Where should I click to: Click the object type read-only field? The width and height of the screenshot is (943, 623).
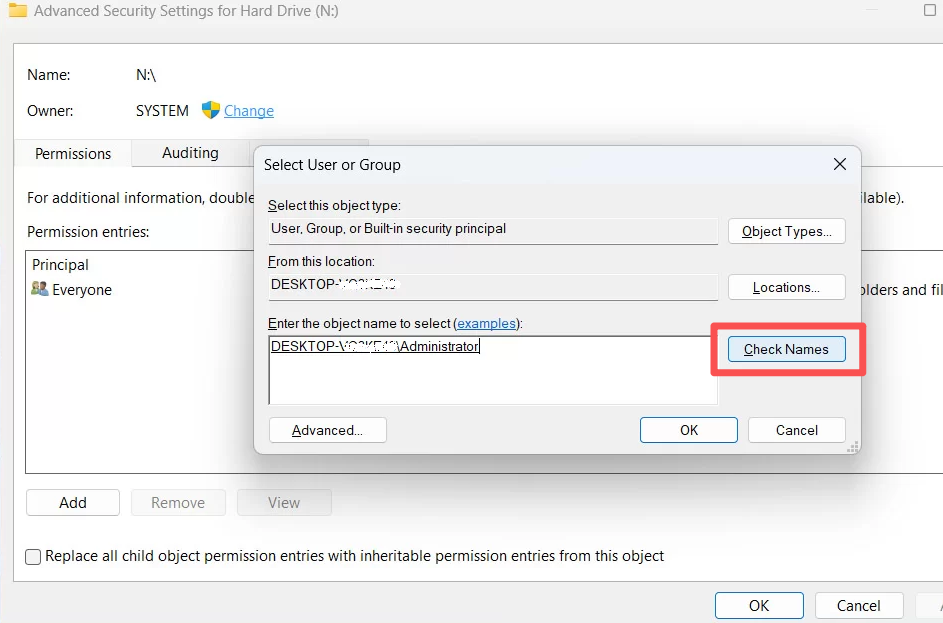pyautogui.click(x=493, y=230)
